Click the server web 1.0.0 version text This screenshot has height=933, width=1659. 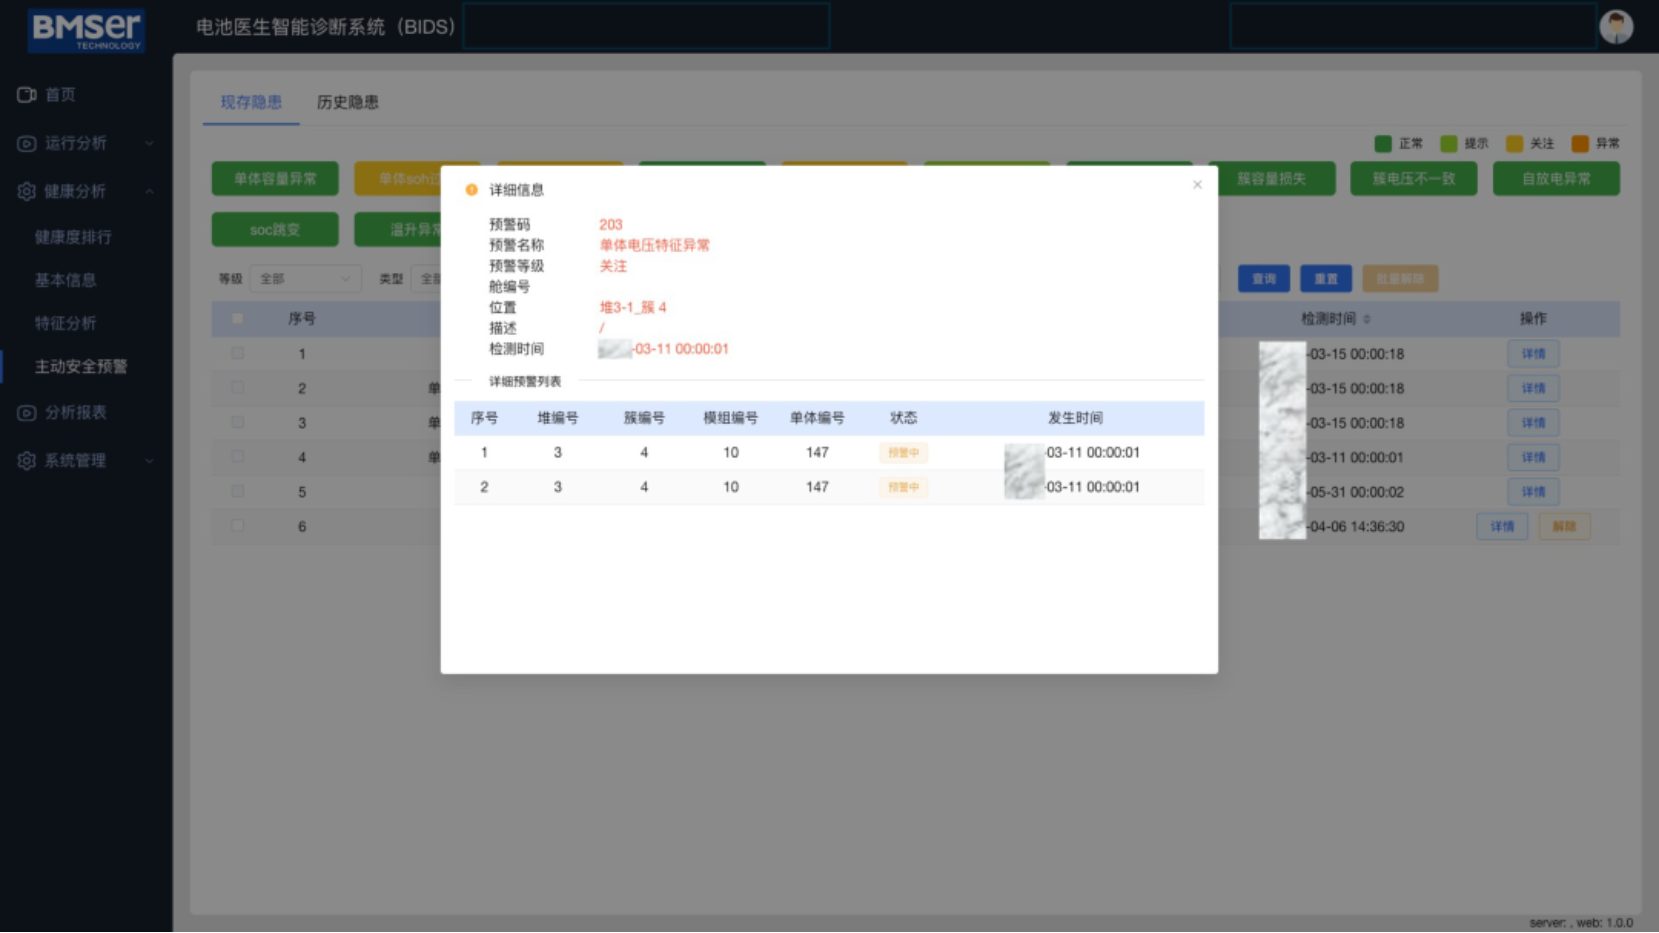[1580, 922]
